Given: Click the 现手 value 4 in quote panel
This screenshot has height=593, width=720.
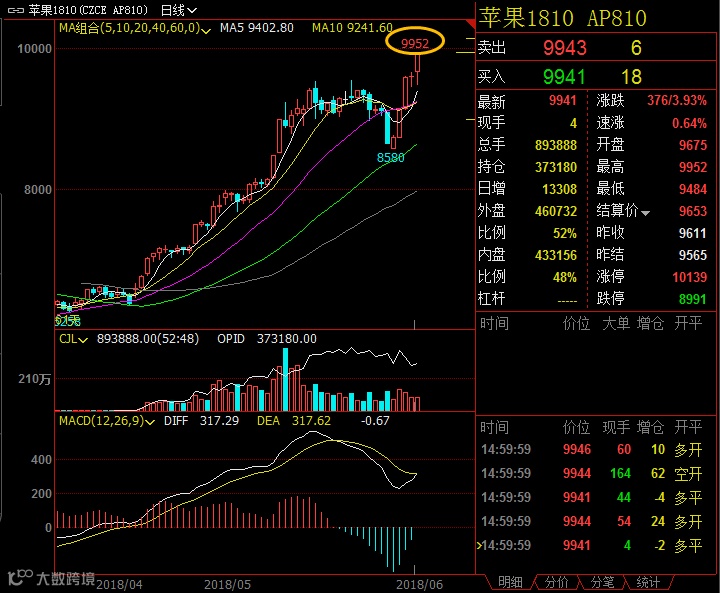Looking at the screenshot, I should [x=574, y=123].
